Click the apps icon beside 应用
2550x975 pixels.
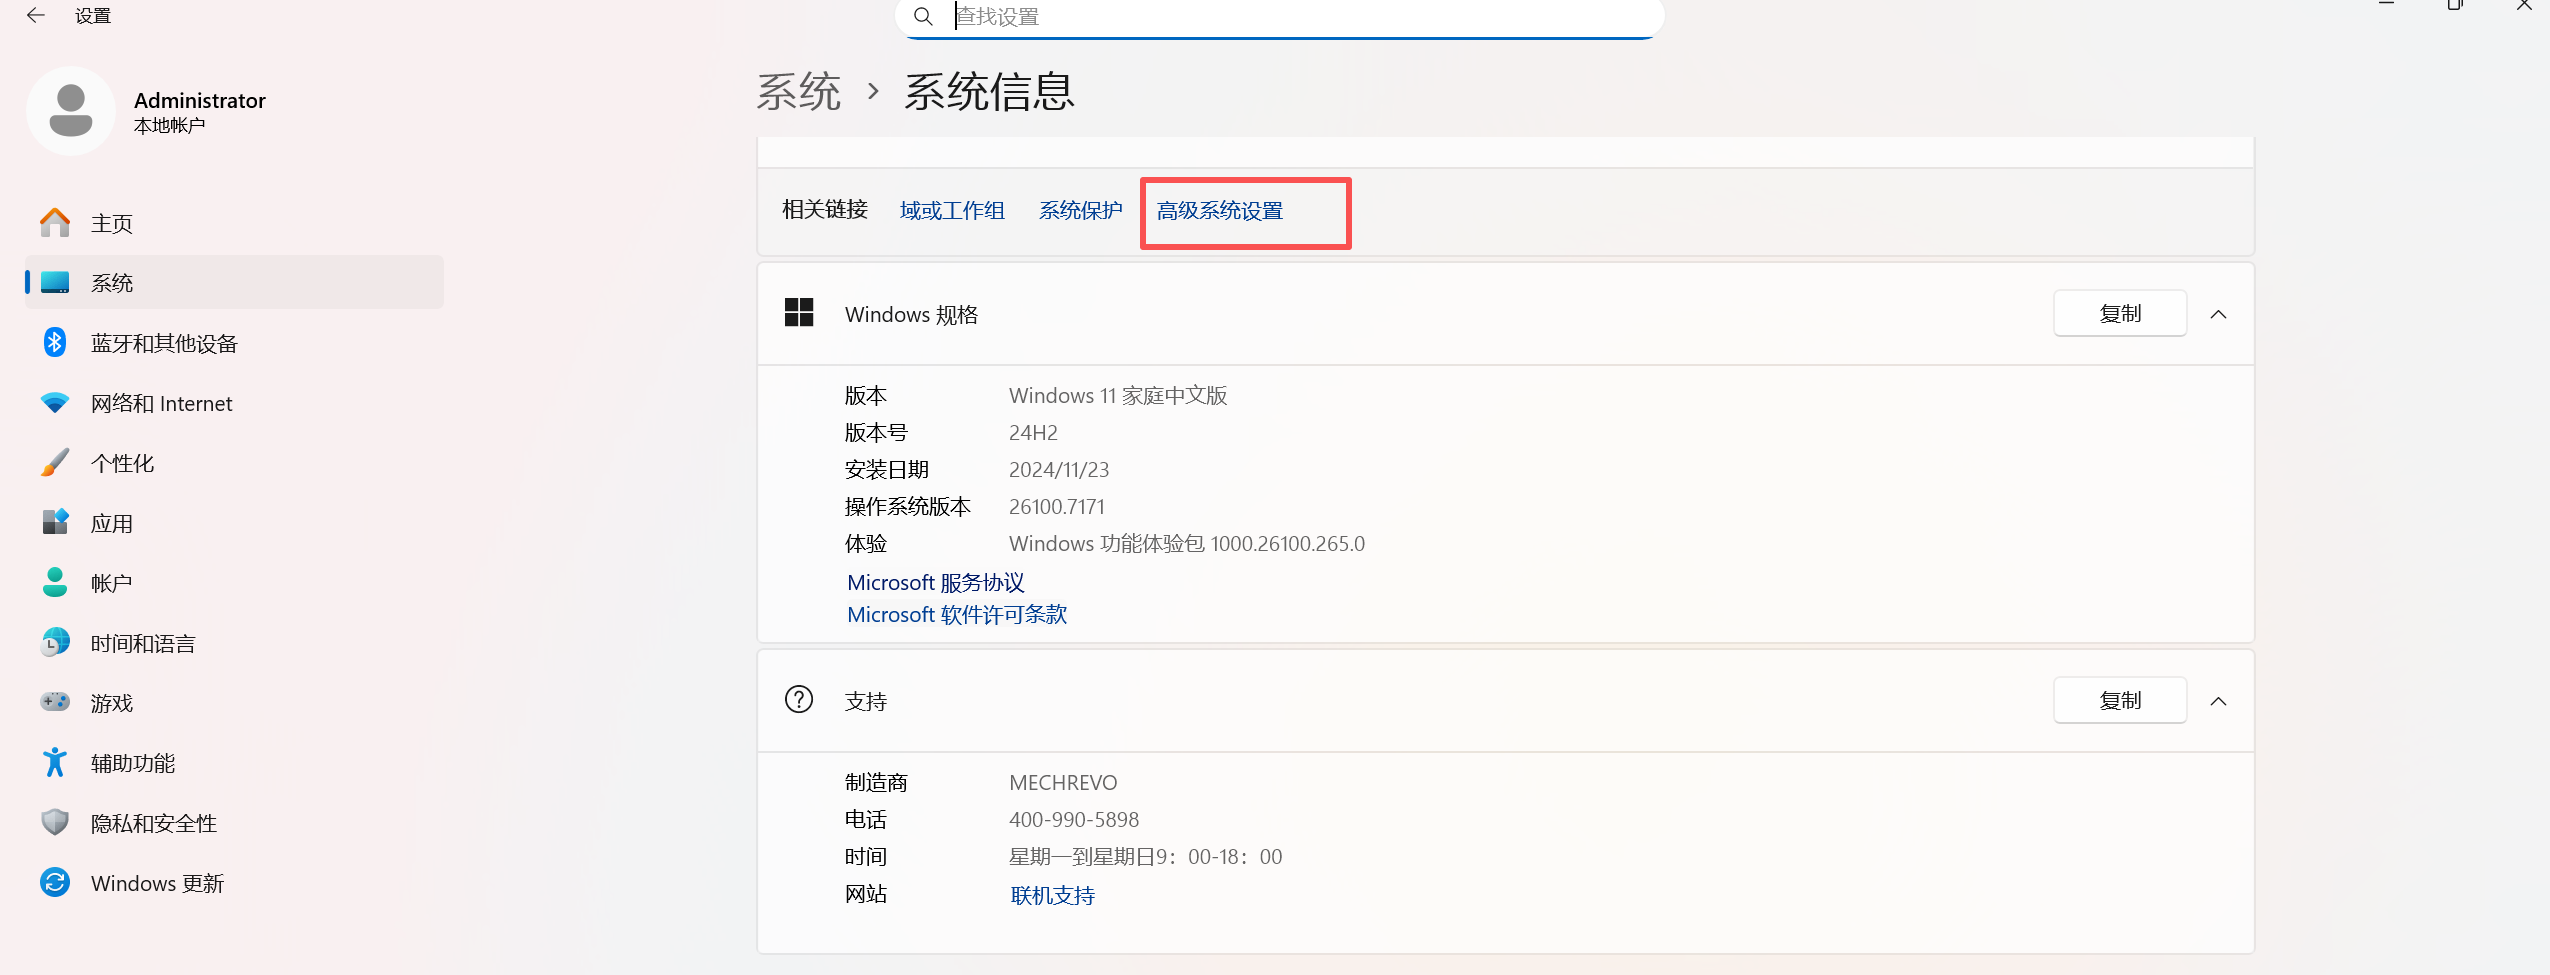tap(55, 522)
